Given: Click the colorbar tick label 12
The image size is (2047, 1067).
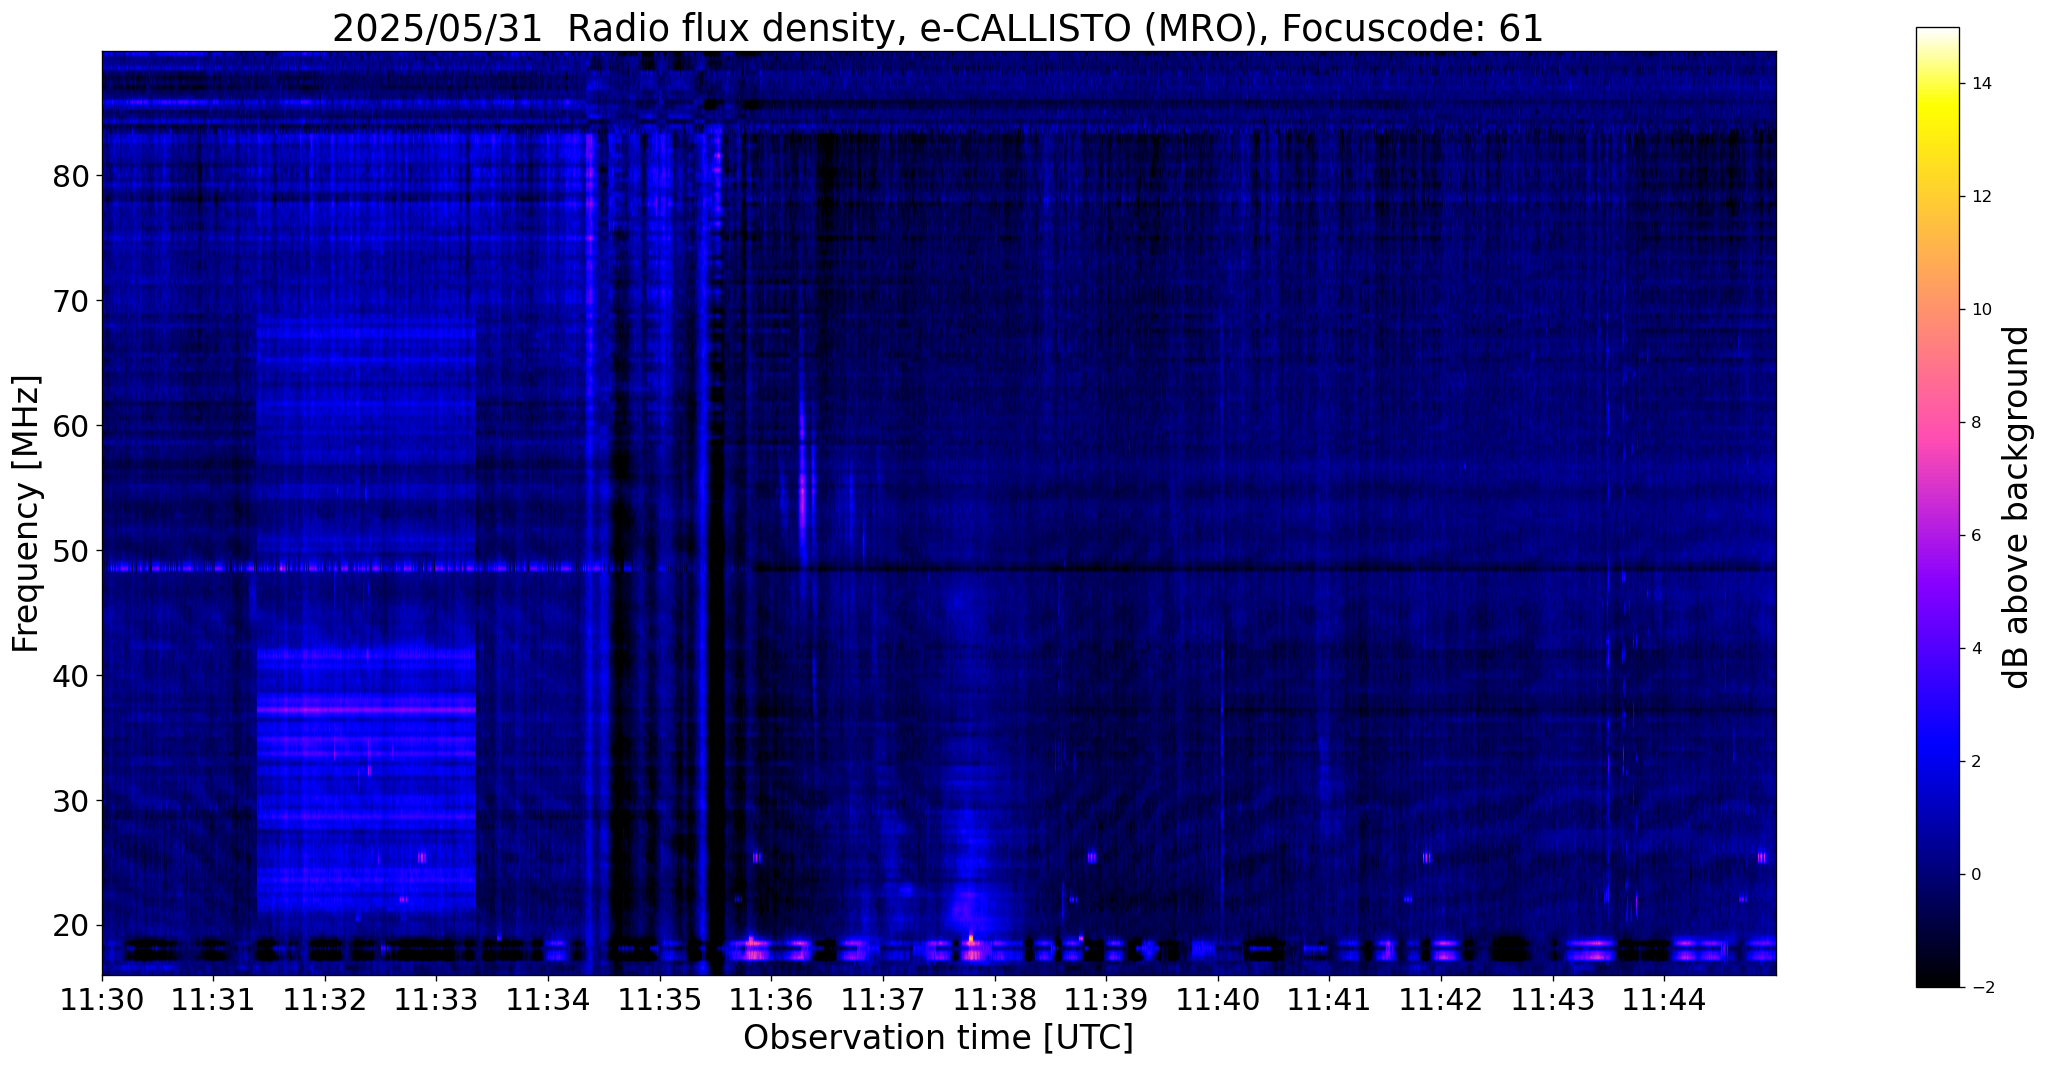Looking at the screenshot, I should point(1979,197).
